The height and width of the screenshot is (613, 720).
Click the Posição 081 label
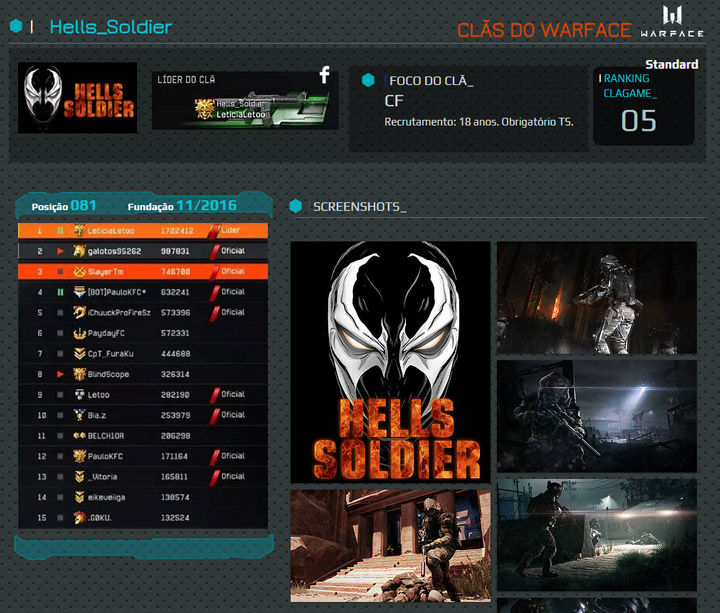[64, 206]
